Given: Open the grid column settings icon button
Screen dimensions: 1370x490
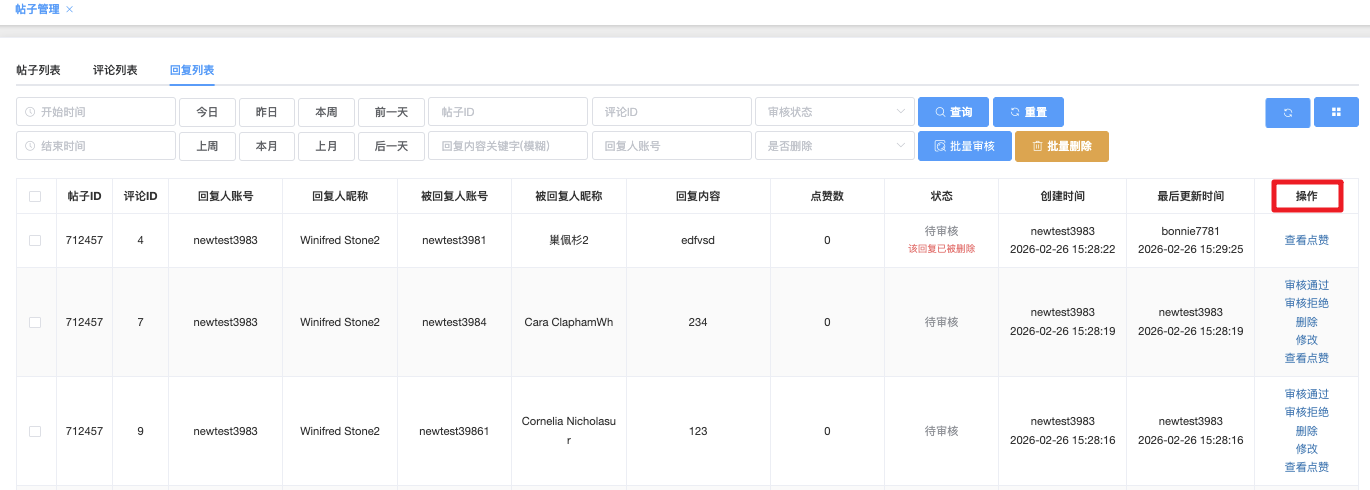Looking at the screenshot, I should 1336,113.
